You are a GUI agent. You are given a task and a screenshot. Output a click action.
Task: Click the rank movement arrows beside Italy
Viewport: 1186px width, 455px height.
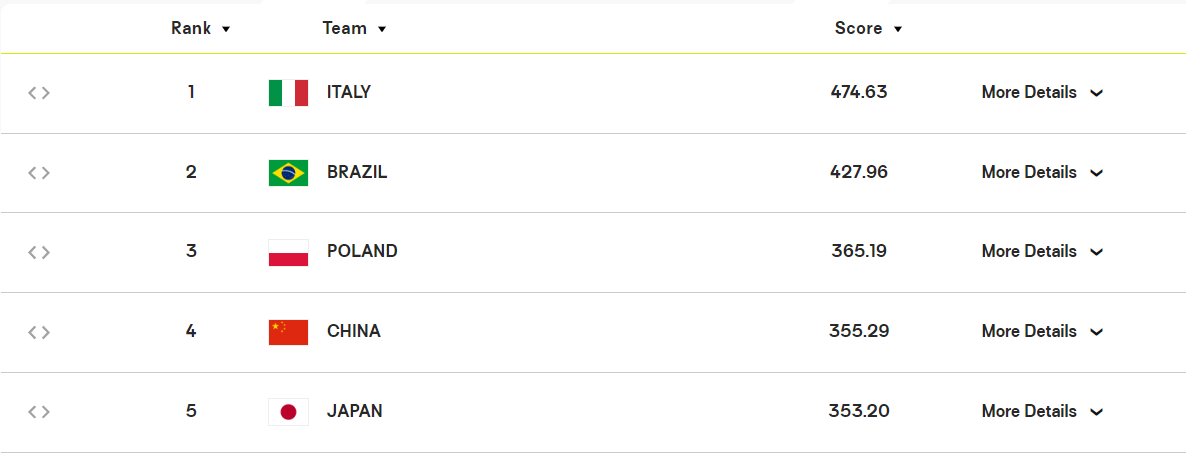click(39, 93)
